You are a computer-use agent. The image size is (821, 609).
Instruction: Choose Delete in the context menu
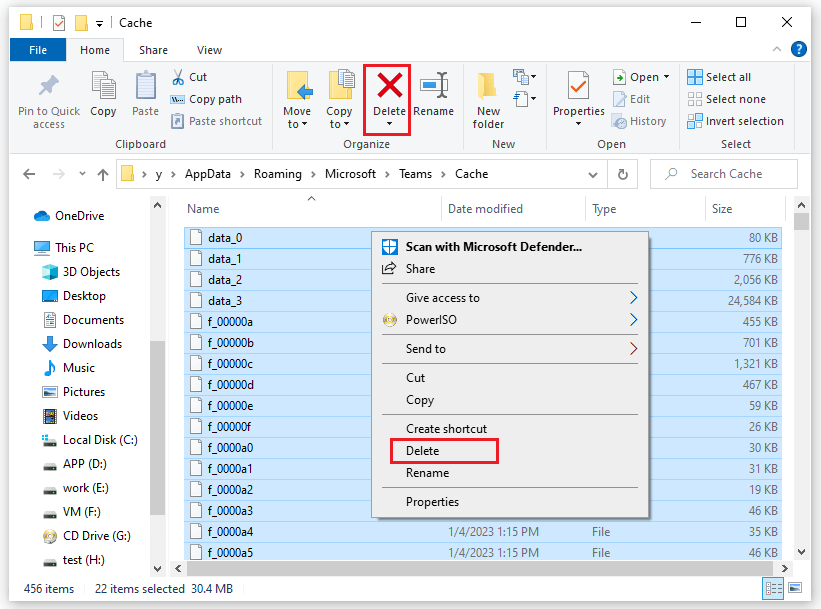pos(423,451)
